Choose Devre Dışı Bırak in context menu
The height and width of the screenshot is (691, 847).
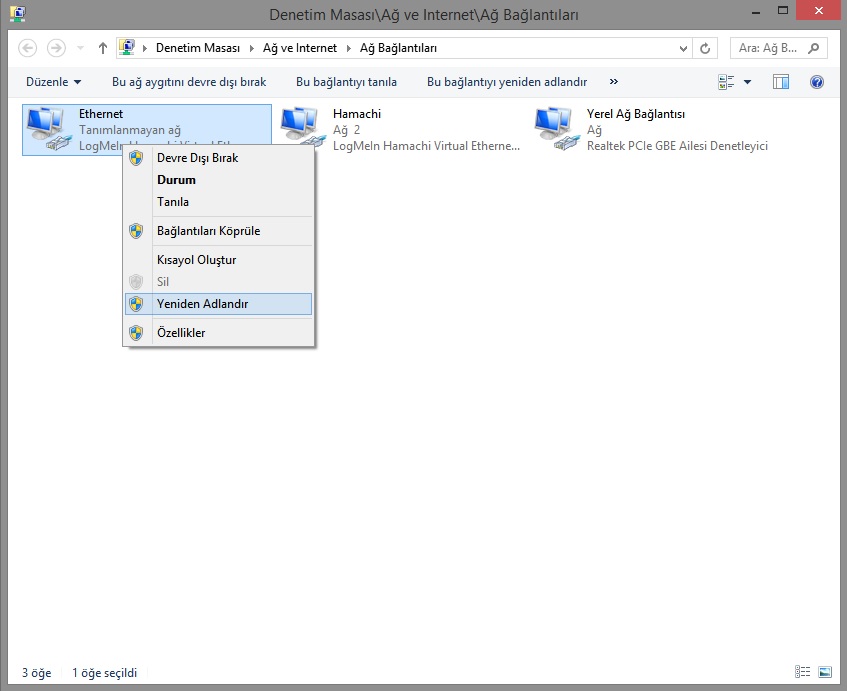click(x=219, y=158)
